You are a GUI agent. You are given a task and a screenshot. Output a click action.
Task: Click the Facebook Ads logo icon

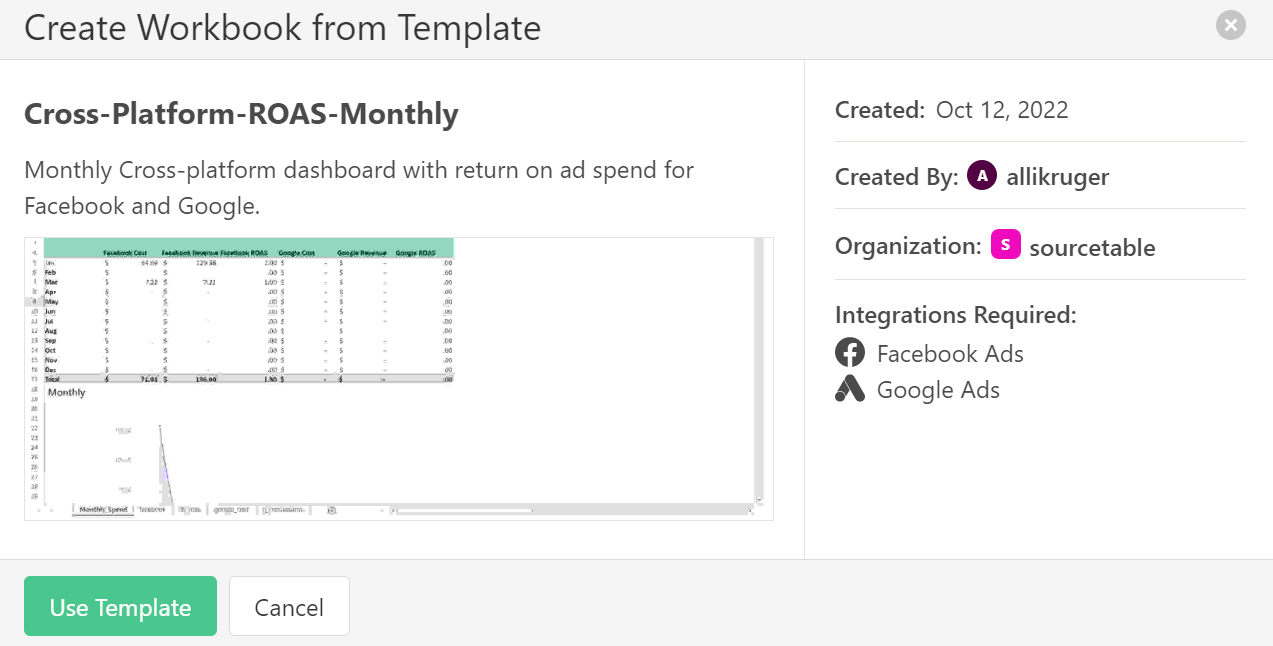(850, 352)
